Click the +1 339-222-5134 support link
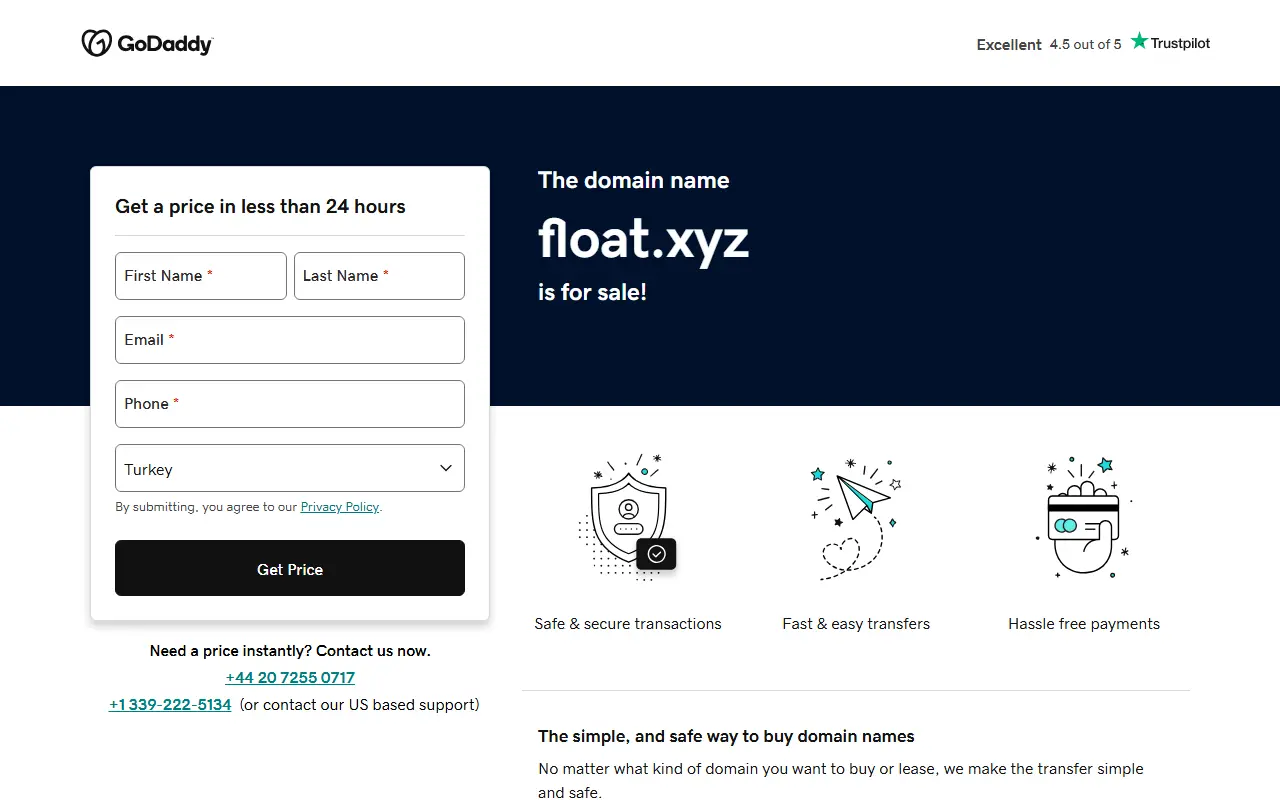 (170, 705)
